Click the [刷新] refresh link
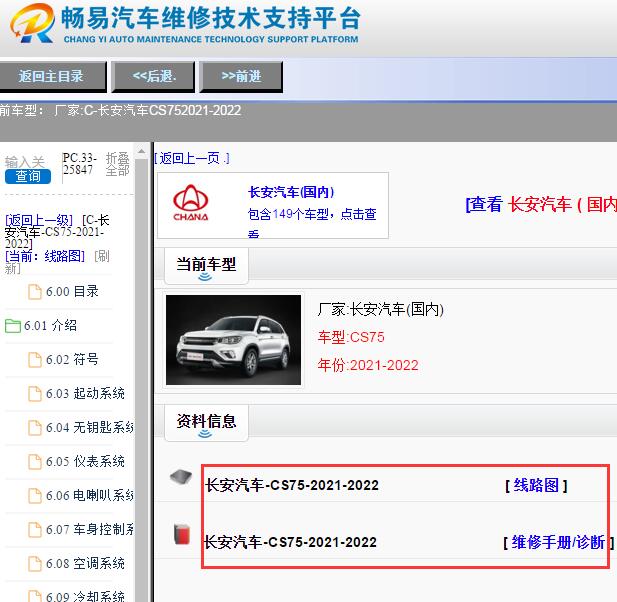617x602 pixels. pyautogui.click(x=102, y=256)
